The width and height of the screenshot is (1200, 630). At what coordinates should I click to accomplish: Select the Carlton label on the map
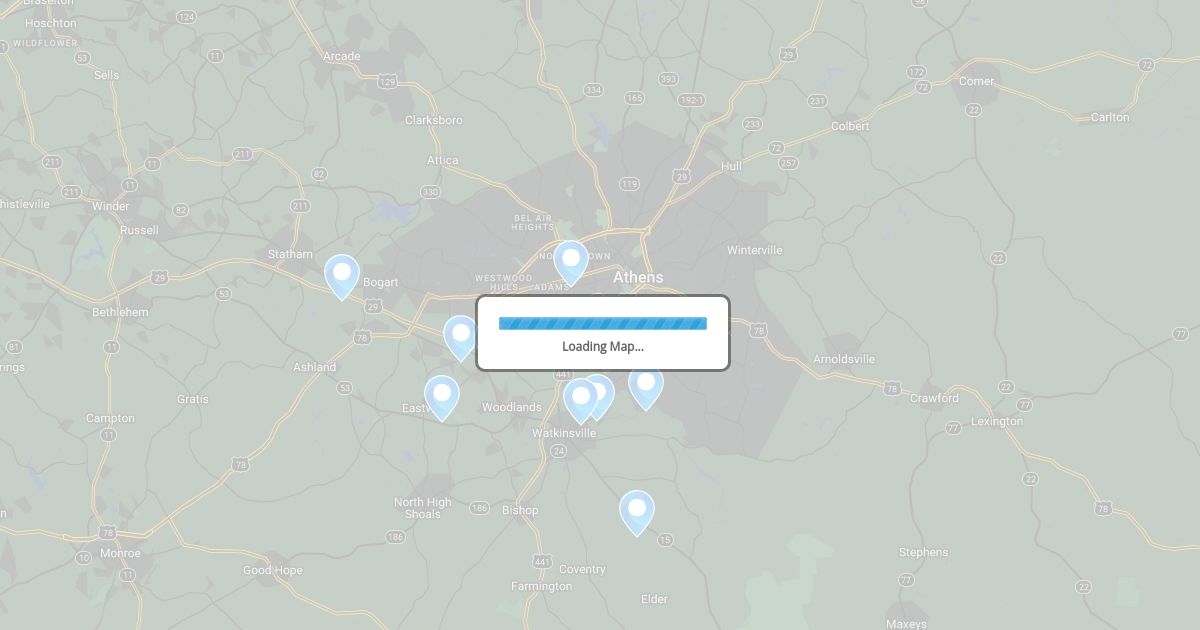(x=1110, y=117)
